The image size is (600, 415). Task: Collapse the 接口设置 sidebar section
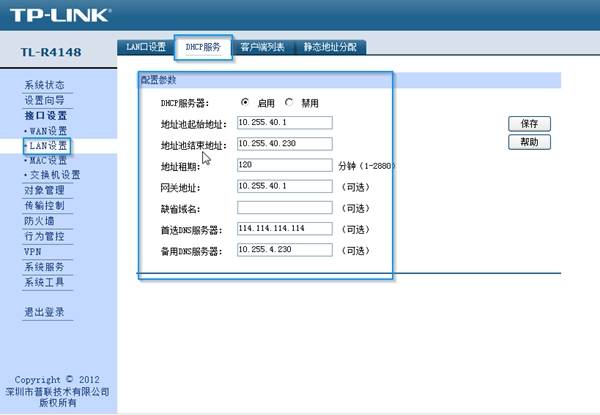[46, 116]
